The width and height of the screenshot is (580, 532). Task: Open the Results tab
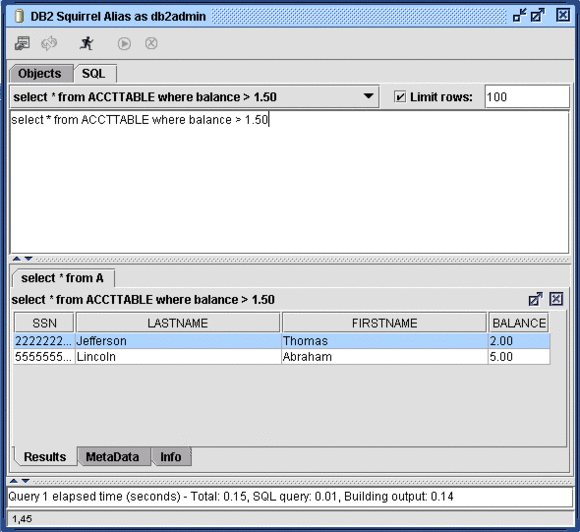(45, 457)
